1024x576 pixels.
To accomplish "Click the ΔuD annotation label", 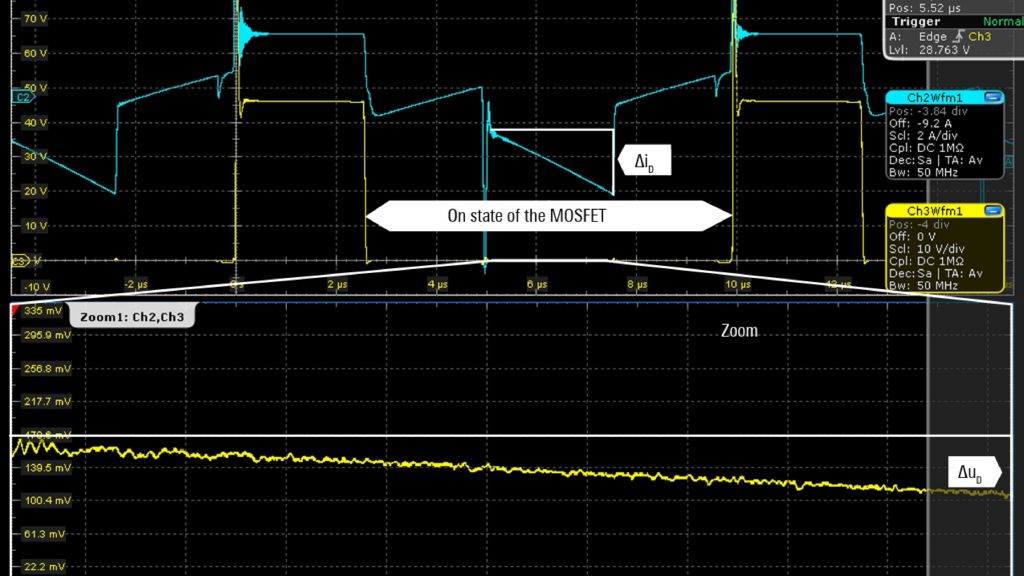I will pyautogui.click(x=970, y=472).
